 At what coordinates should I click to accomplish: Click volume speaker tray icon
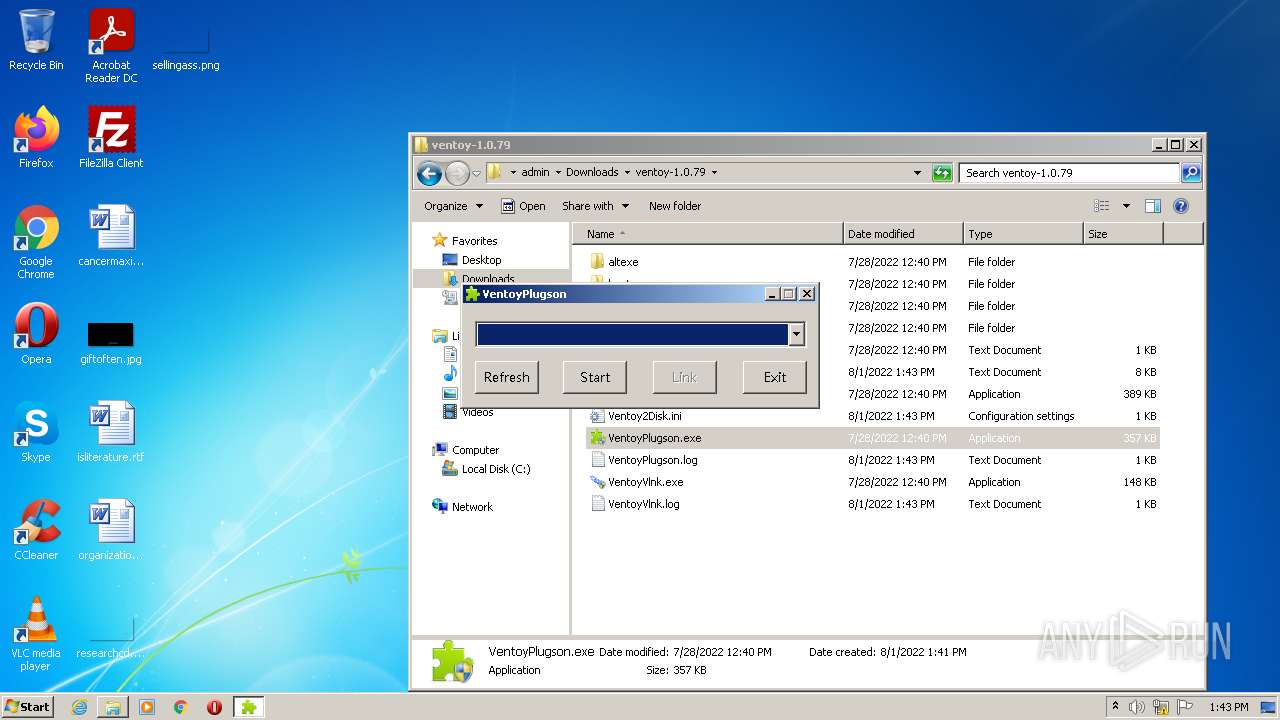point(1137,707)
